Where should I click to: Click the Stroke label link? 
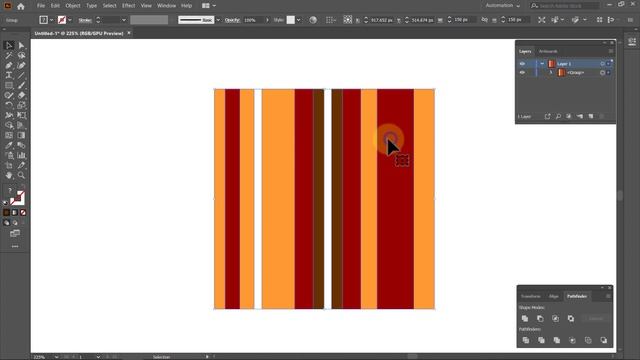click(85, 20)
